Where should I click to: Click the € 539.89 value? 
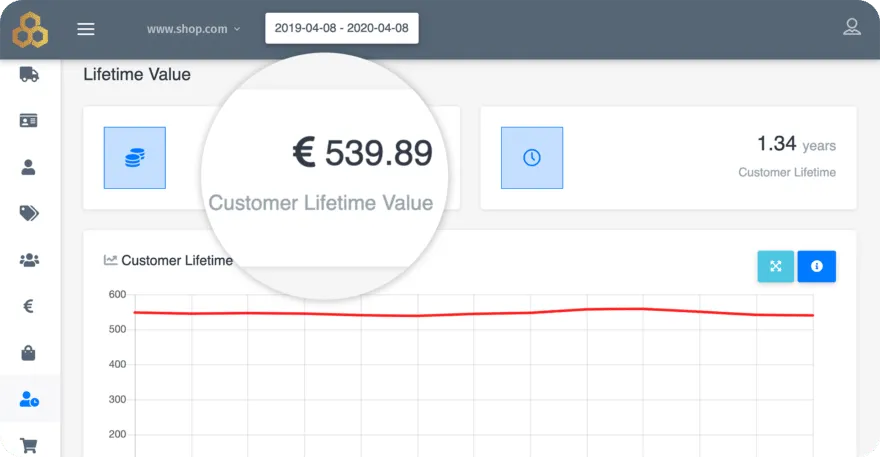click(363, 153)
